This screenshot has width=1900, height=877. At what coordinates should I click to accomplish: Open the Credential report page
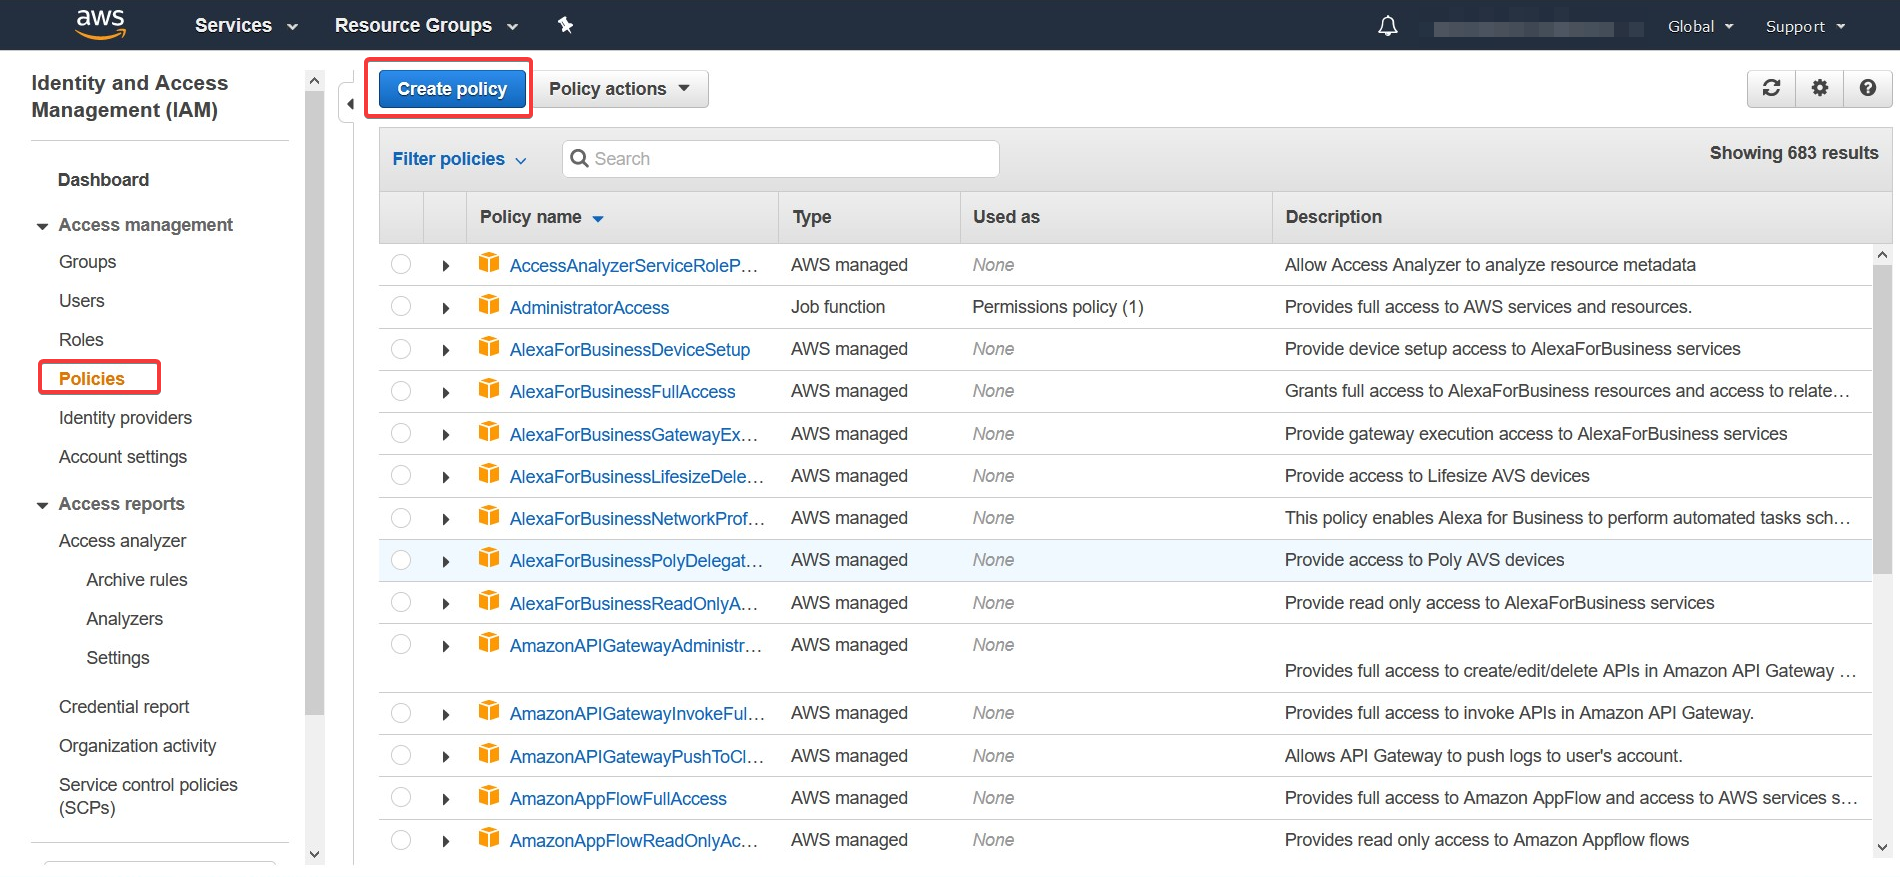point(124,707)
